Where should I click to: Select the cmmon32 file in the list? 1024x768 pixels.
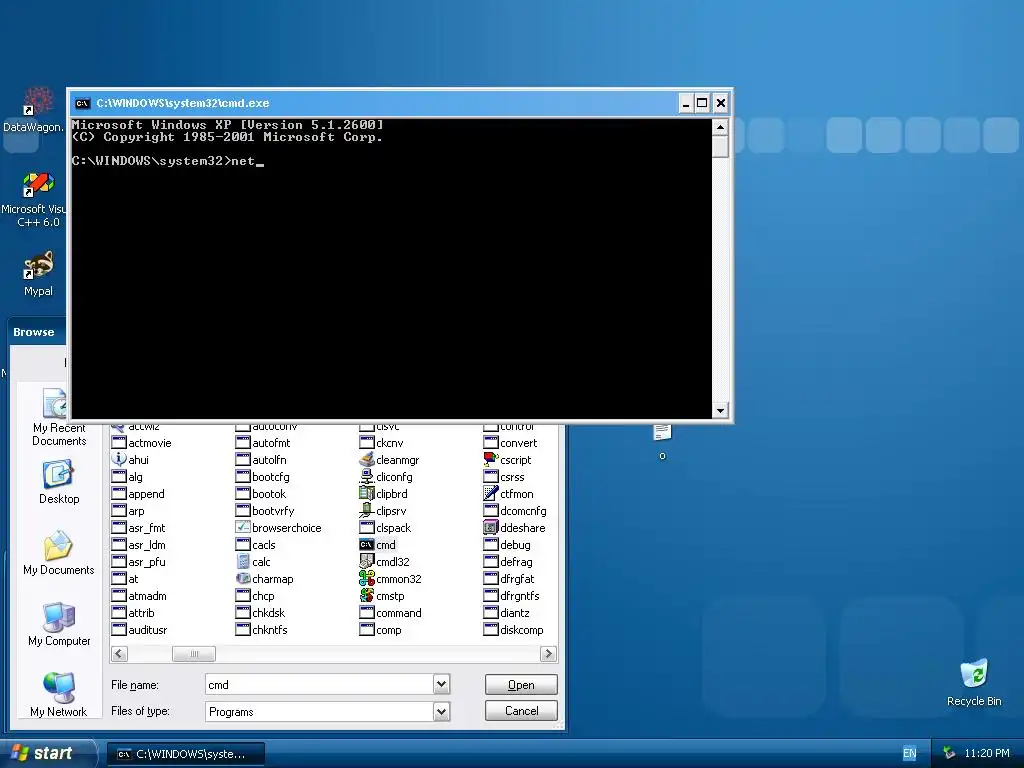tap(391, 579)
